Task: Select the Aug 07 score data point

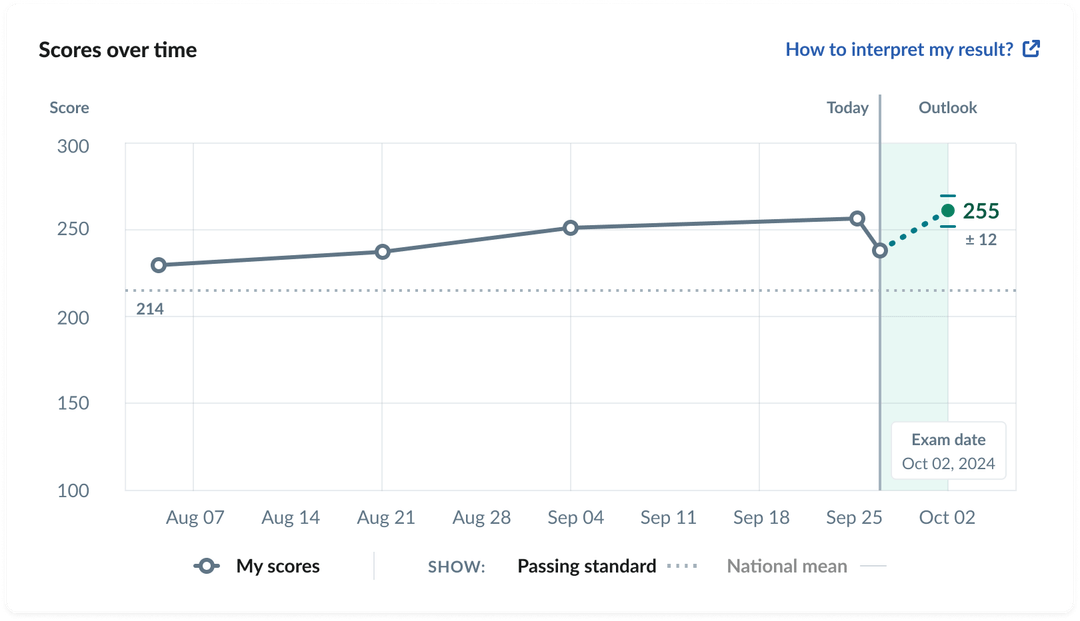Action: 159,265
